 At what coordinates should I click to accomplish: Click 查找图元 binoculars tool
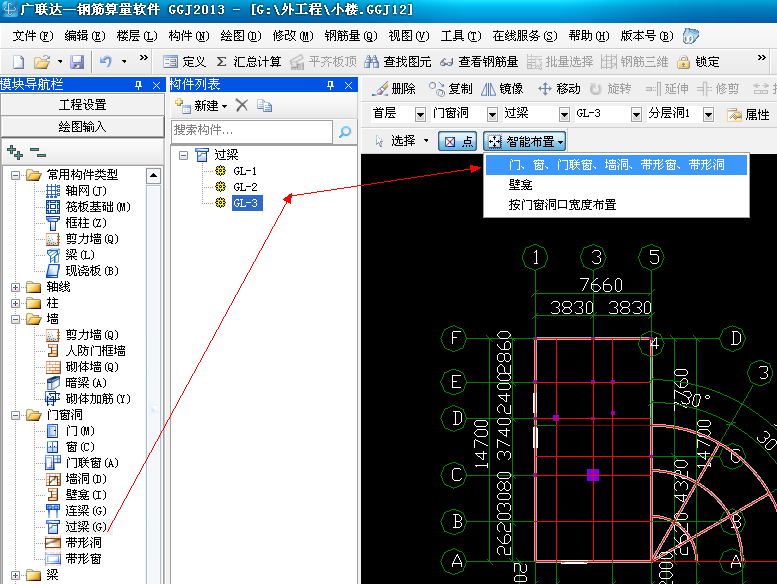click(x=397, y=62)
